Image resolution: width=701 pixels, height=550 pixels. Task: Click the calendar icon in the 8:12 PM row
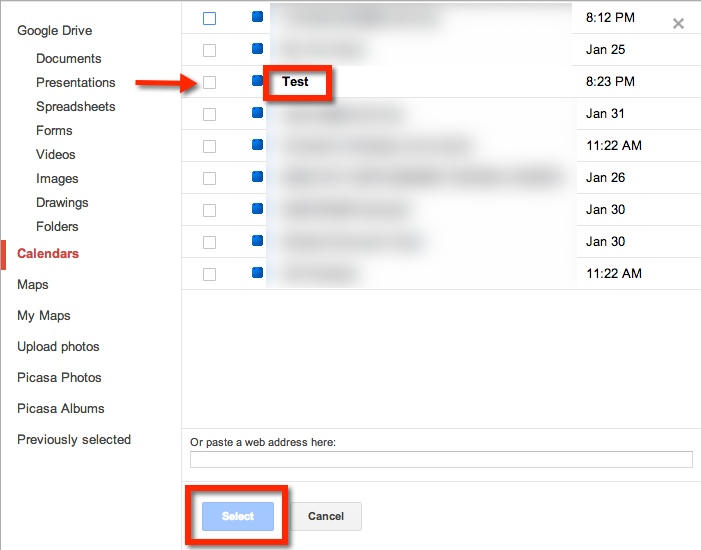coord(257,17)
